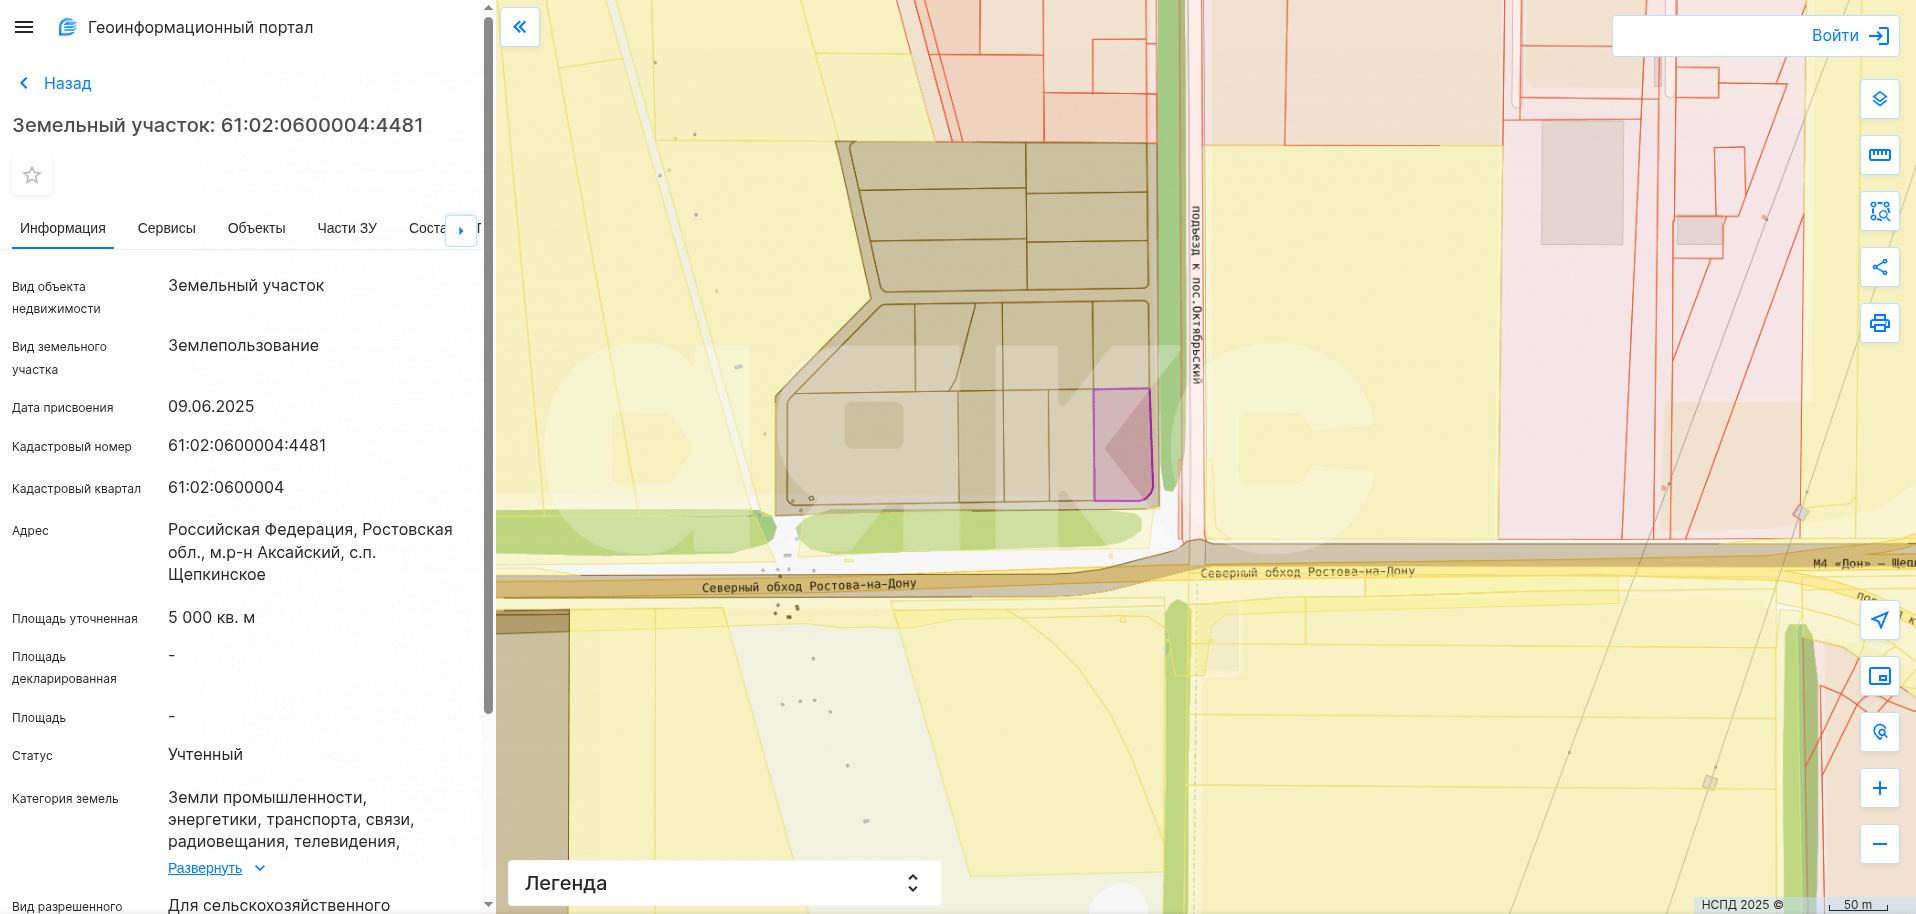Screen dimensions: 1916x914
Task: Print the map using printer icon
Action: [x=1879, y=323]
